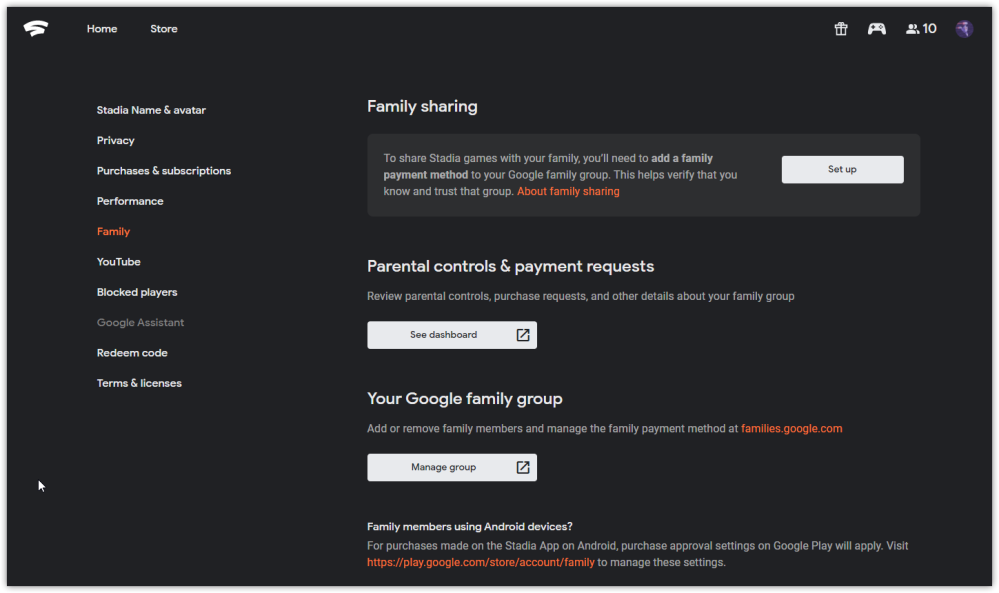This screenshot has height=593, width=999.
Task: Go to Purchases & subscriptions
Action: [164, 171]
